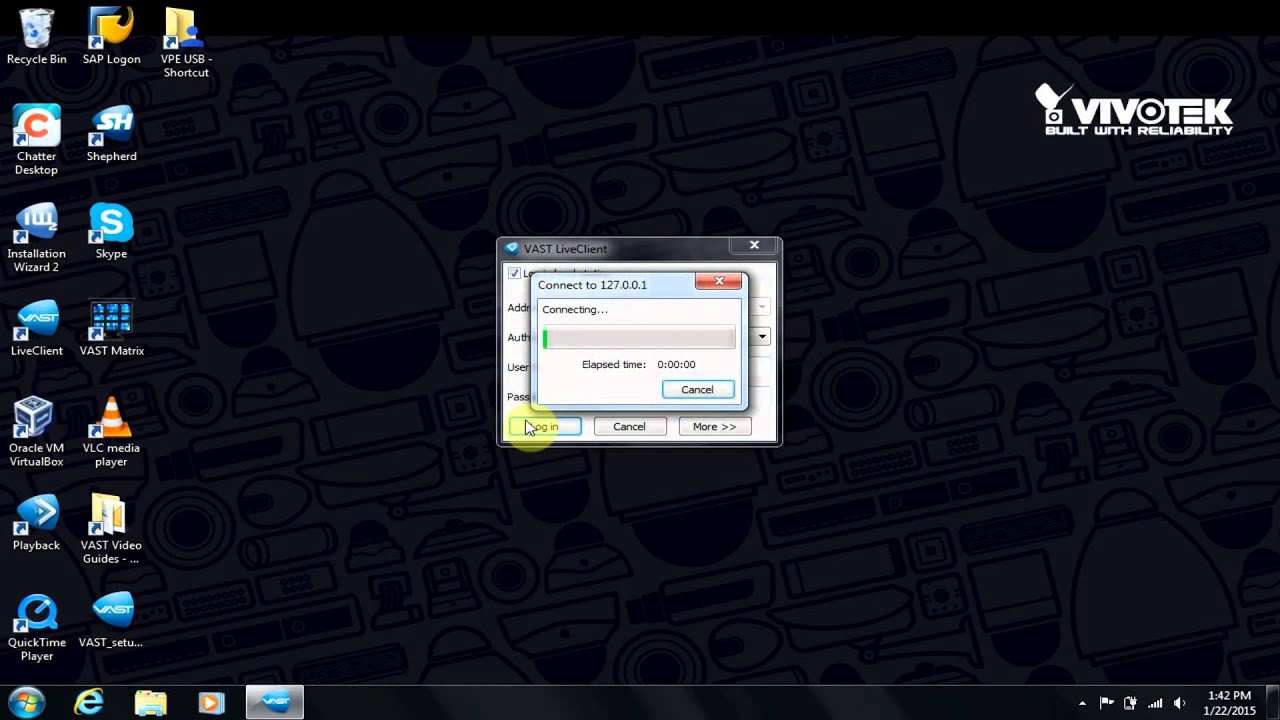Open Installation Wizard 2 icon
Screen dimensions: 1280x720
(36, 238)
